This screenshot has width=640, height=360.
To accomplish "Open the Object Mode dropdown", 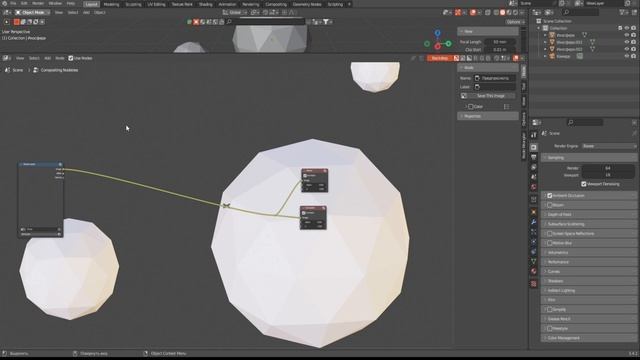I will tap(33, 13).
